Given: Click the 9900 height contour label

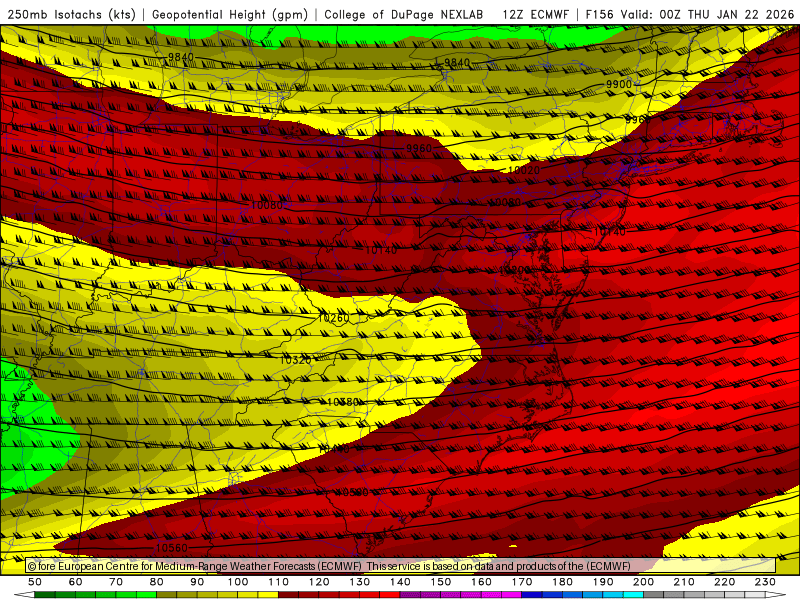Looking at the screenshot, I should 619,84.
